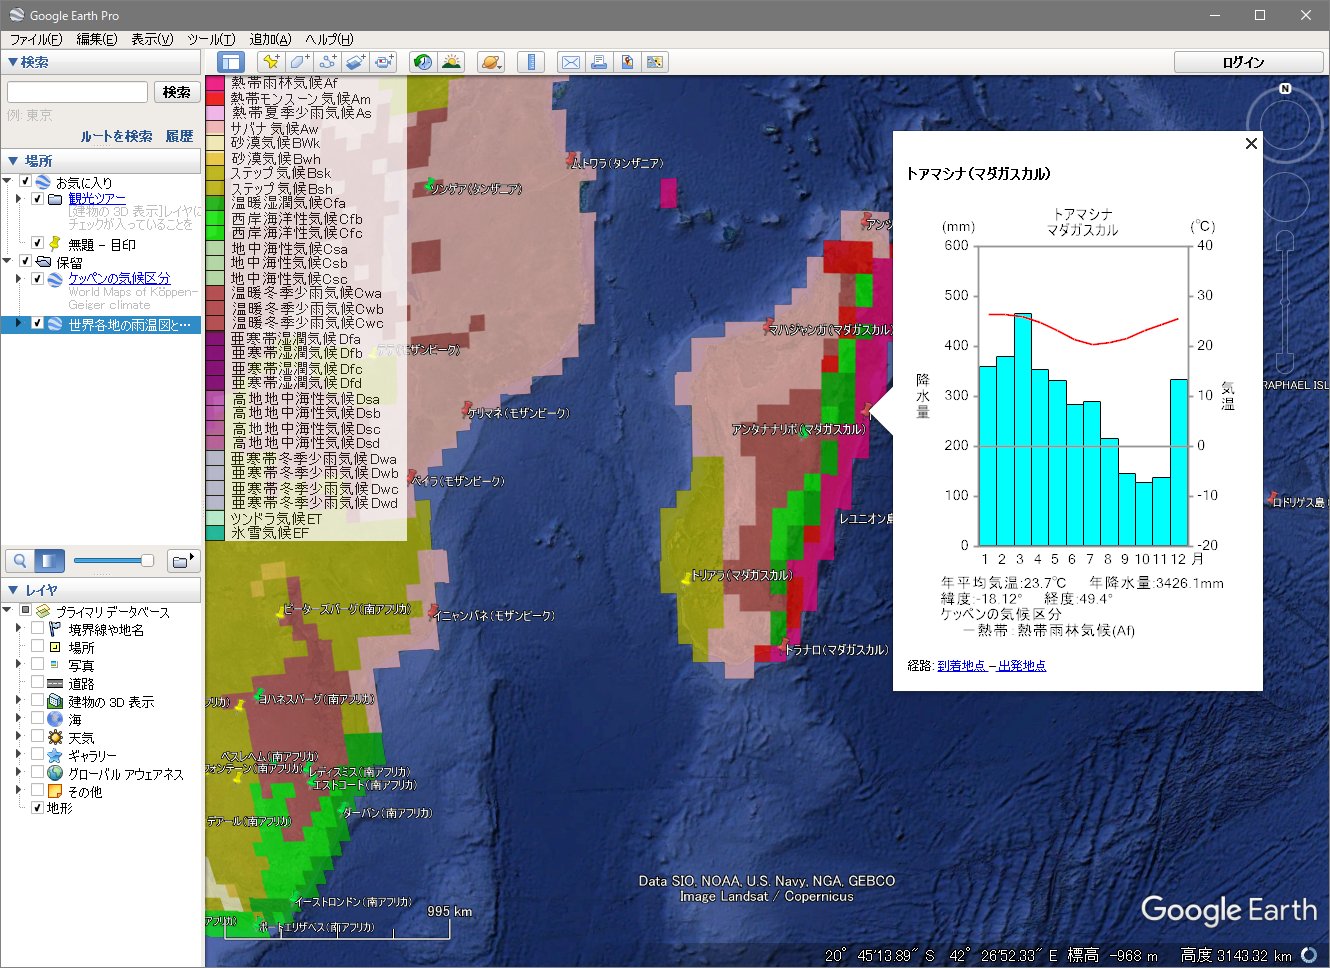Screen dimensions: 1330x968
Task: Enable the 道路 layer checkbox
Action: pos(38,683)
